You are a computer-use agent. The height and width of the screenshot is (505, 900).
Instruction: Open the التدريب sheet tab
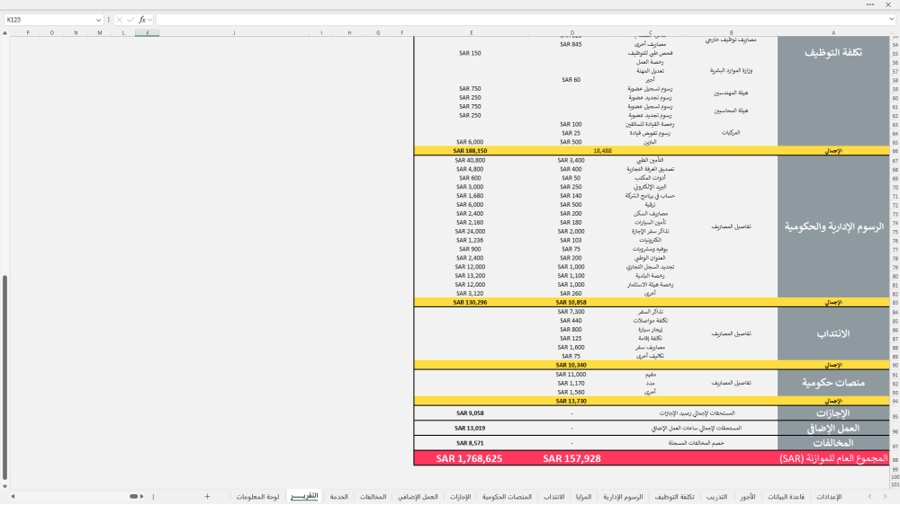pos(717,496)
